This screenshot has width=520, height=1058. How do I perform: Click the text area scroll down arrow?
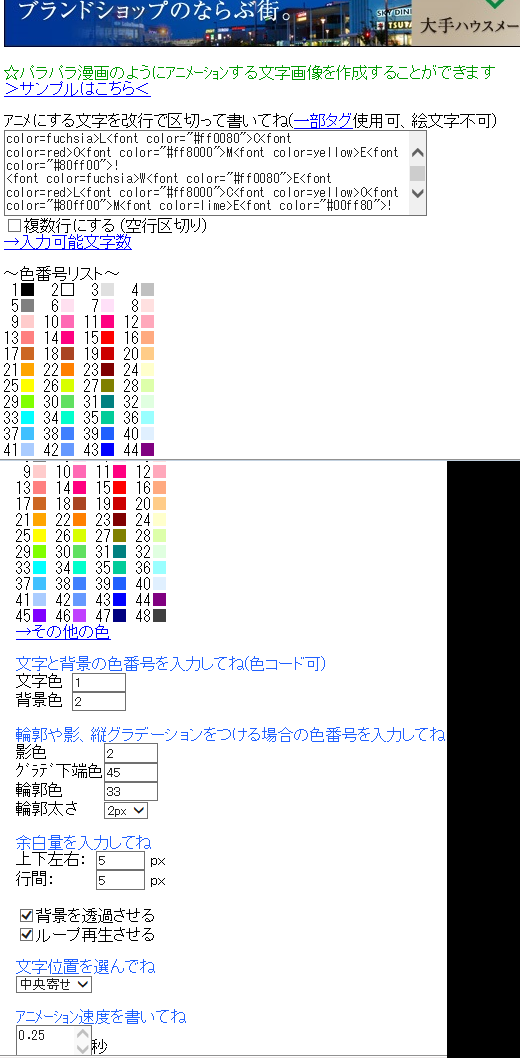(x=417, y=193)
